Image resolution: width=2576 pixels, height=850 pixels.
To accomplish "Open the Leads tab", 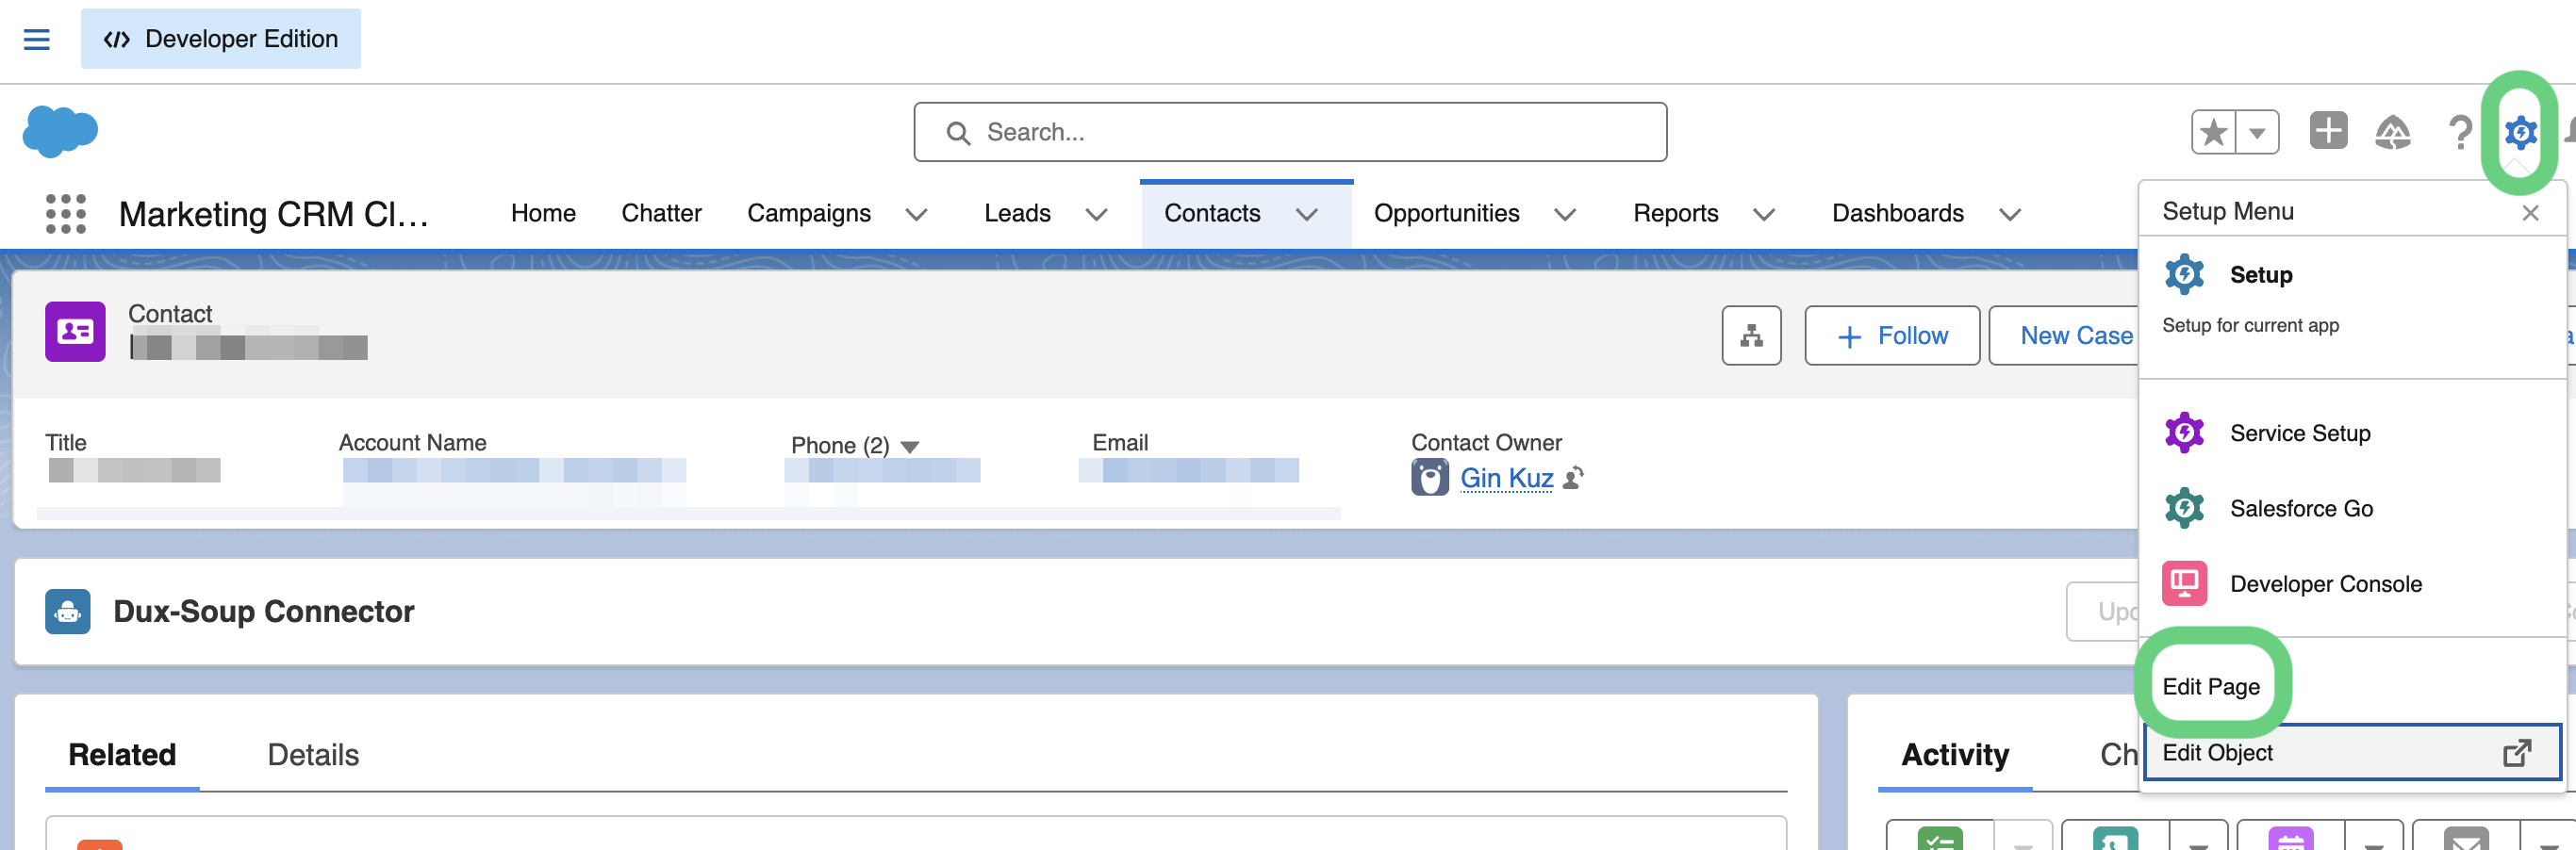I will pyautogui.click(x=1017, y=213).
